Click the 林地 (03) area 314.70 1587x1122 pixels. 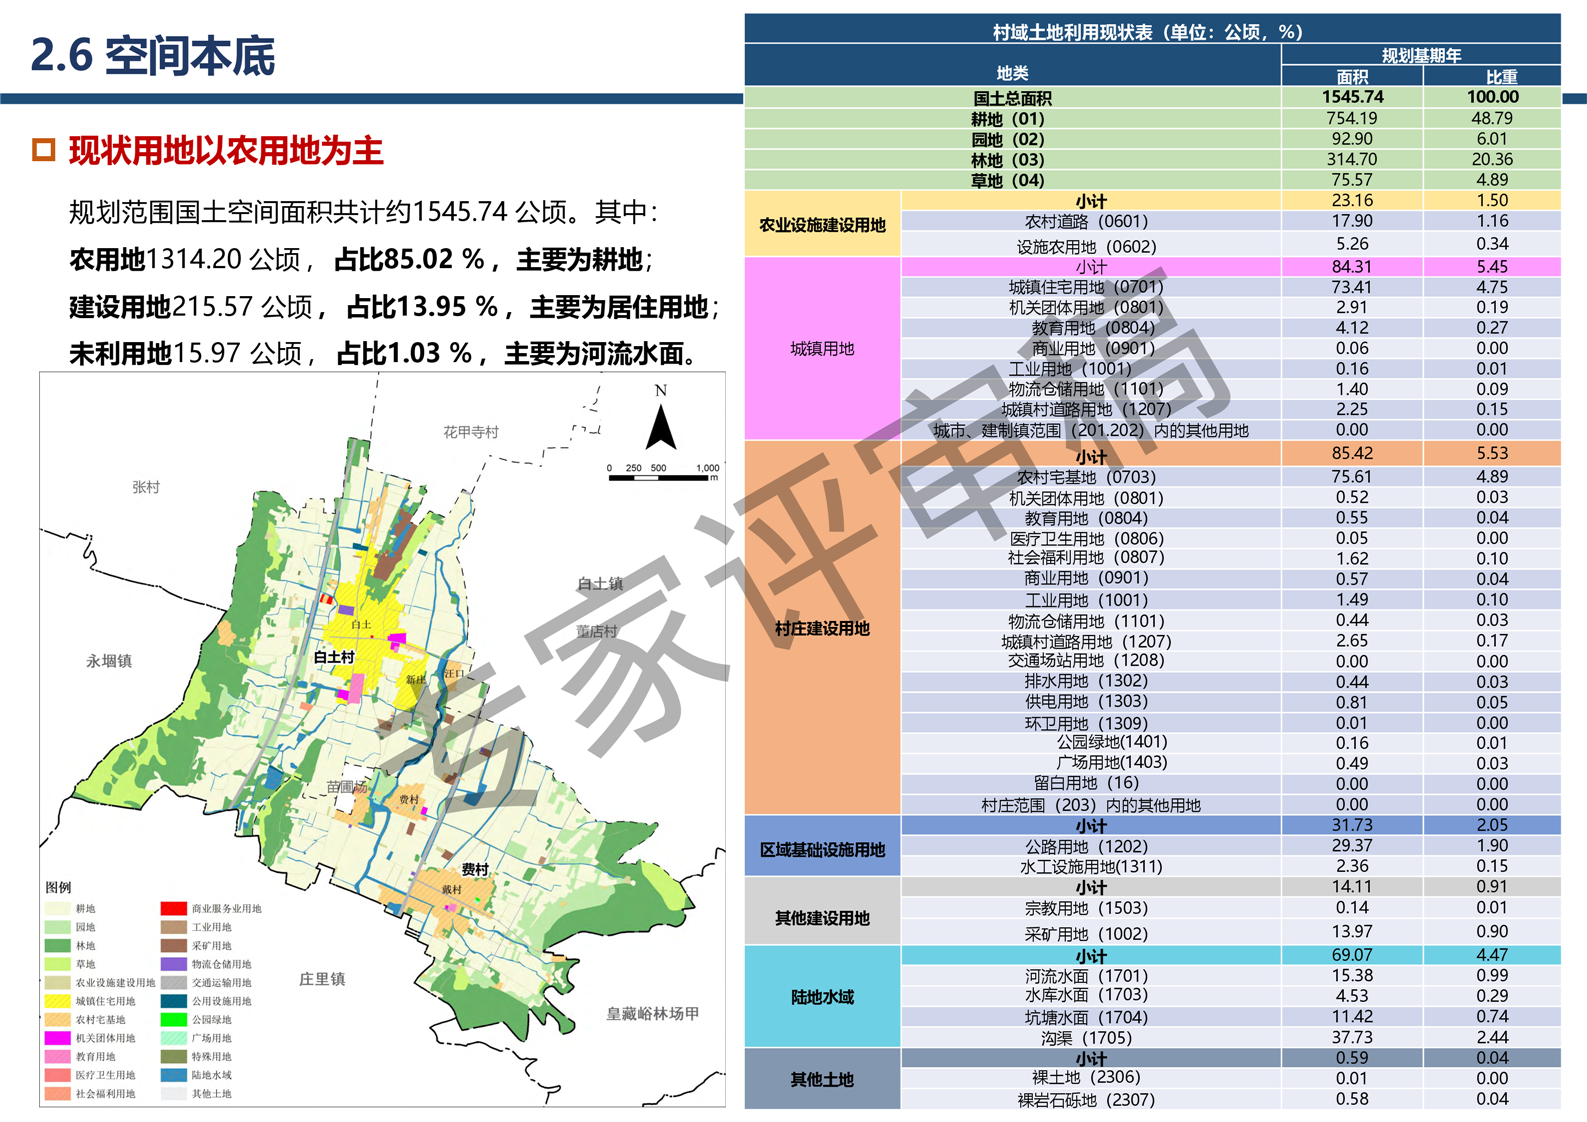pos(1352,159)
